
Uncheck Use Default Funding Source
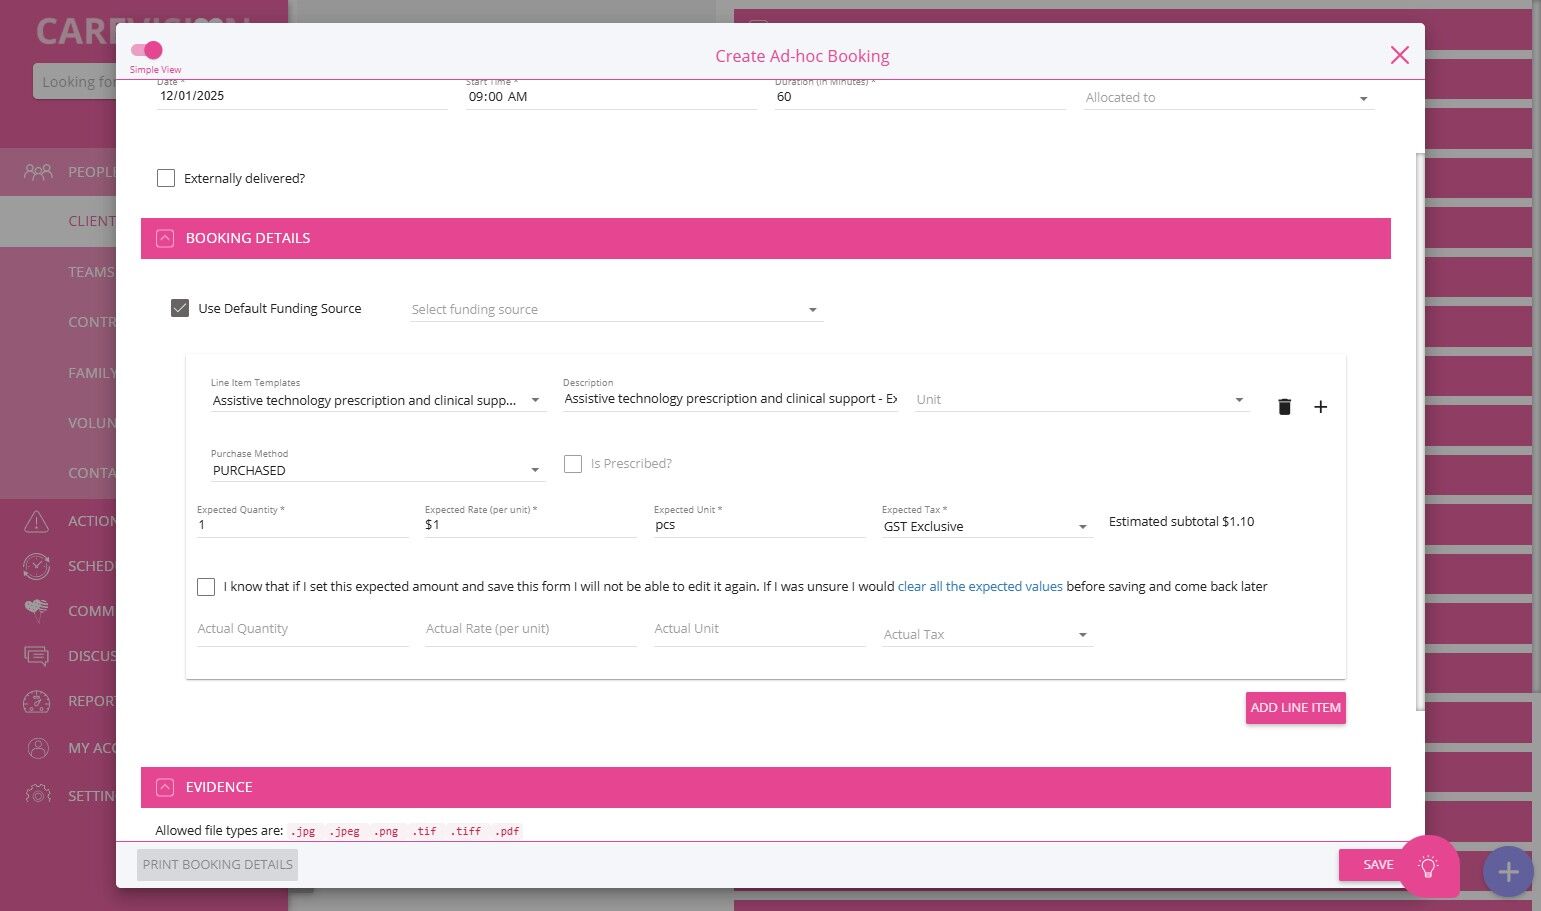180,308
